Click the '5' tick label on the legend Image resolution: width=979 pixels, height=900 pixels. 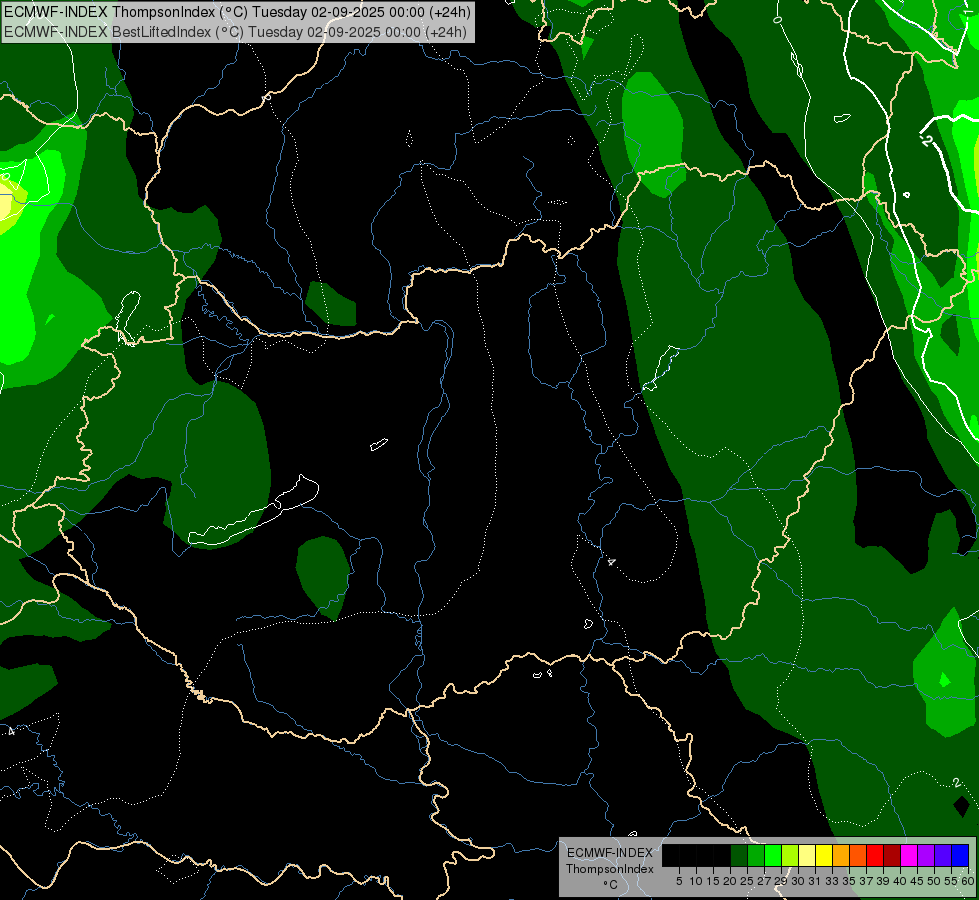679,881
